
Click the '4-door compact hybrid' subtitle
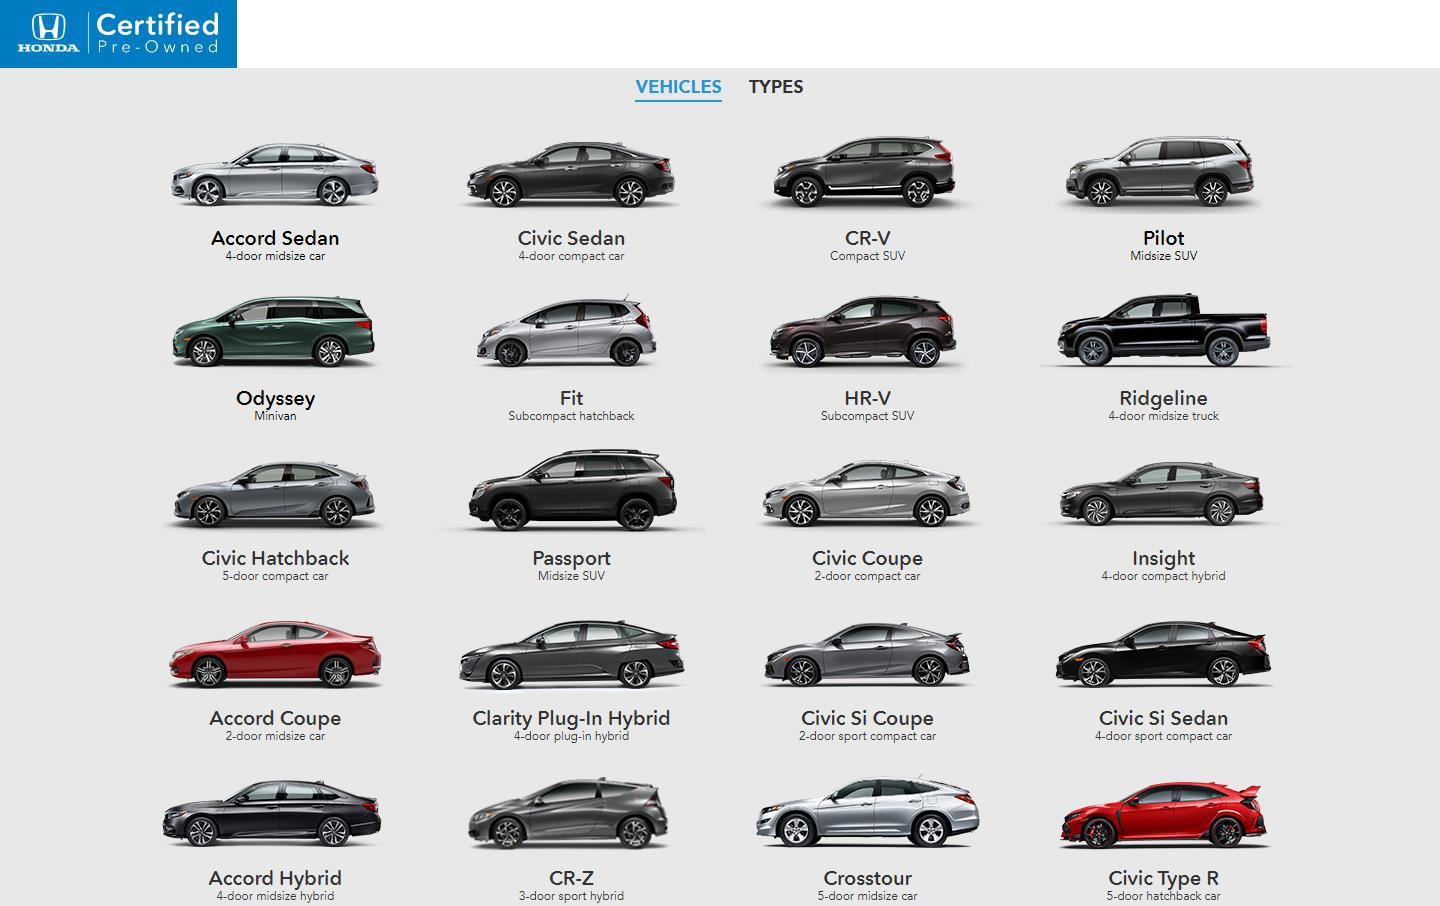click(x=1163, y=576)
